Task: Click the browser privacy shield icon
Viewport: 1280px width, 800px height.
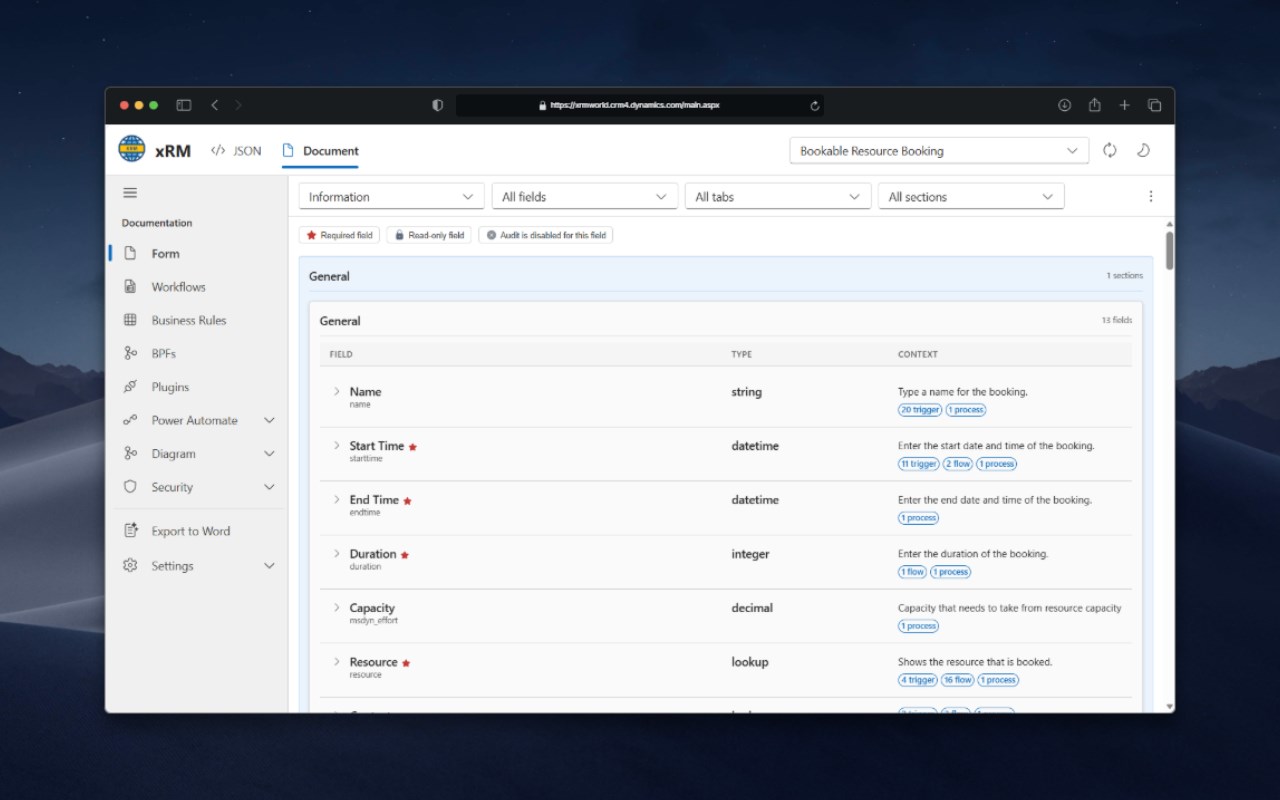Action: (x=437, y=105)
